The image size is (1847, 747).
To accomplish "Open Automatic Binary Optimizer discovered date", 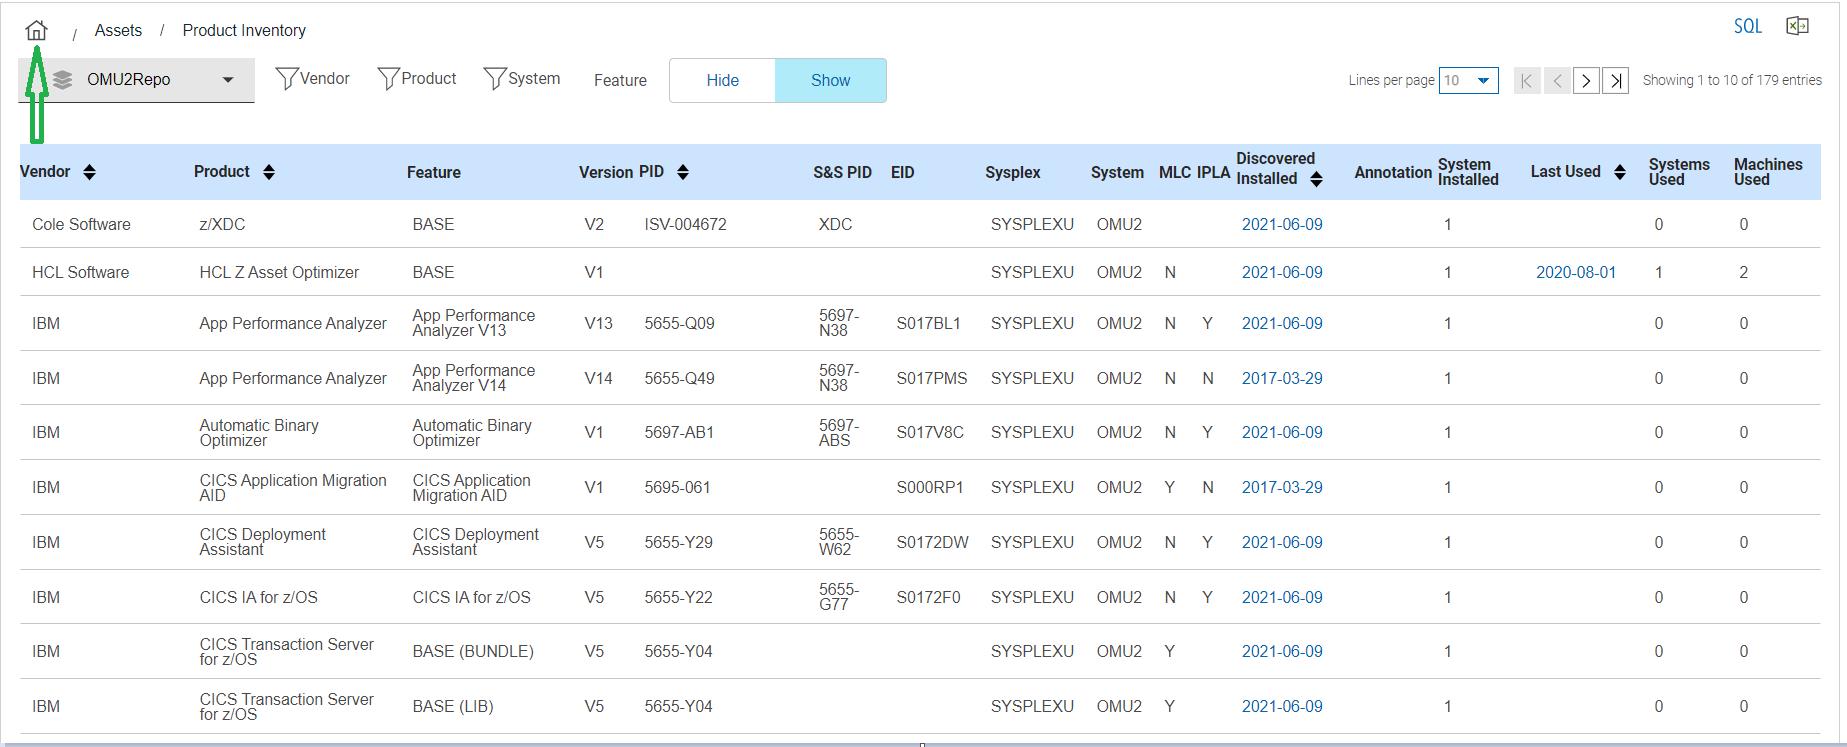I will coord(1282,432).
